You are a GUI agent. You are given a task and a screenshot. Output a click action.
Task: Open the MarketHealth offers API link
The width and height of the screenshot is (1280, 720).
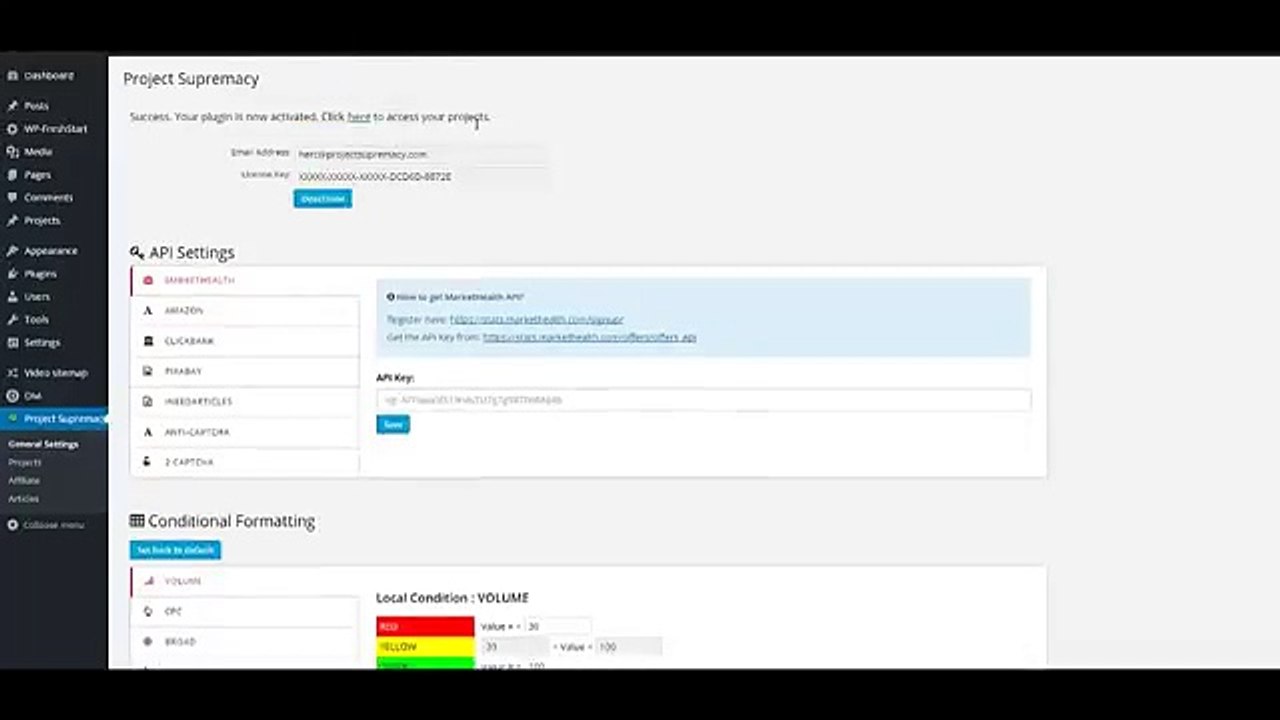pyautogui.click(x=589, y=337)
